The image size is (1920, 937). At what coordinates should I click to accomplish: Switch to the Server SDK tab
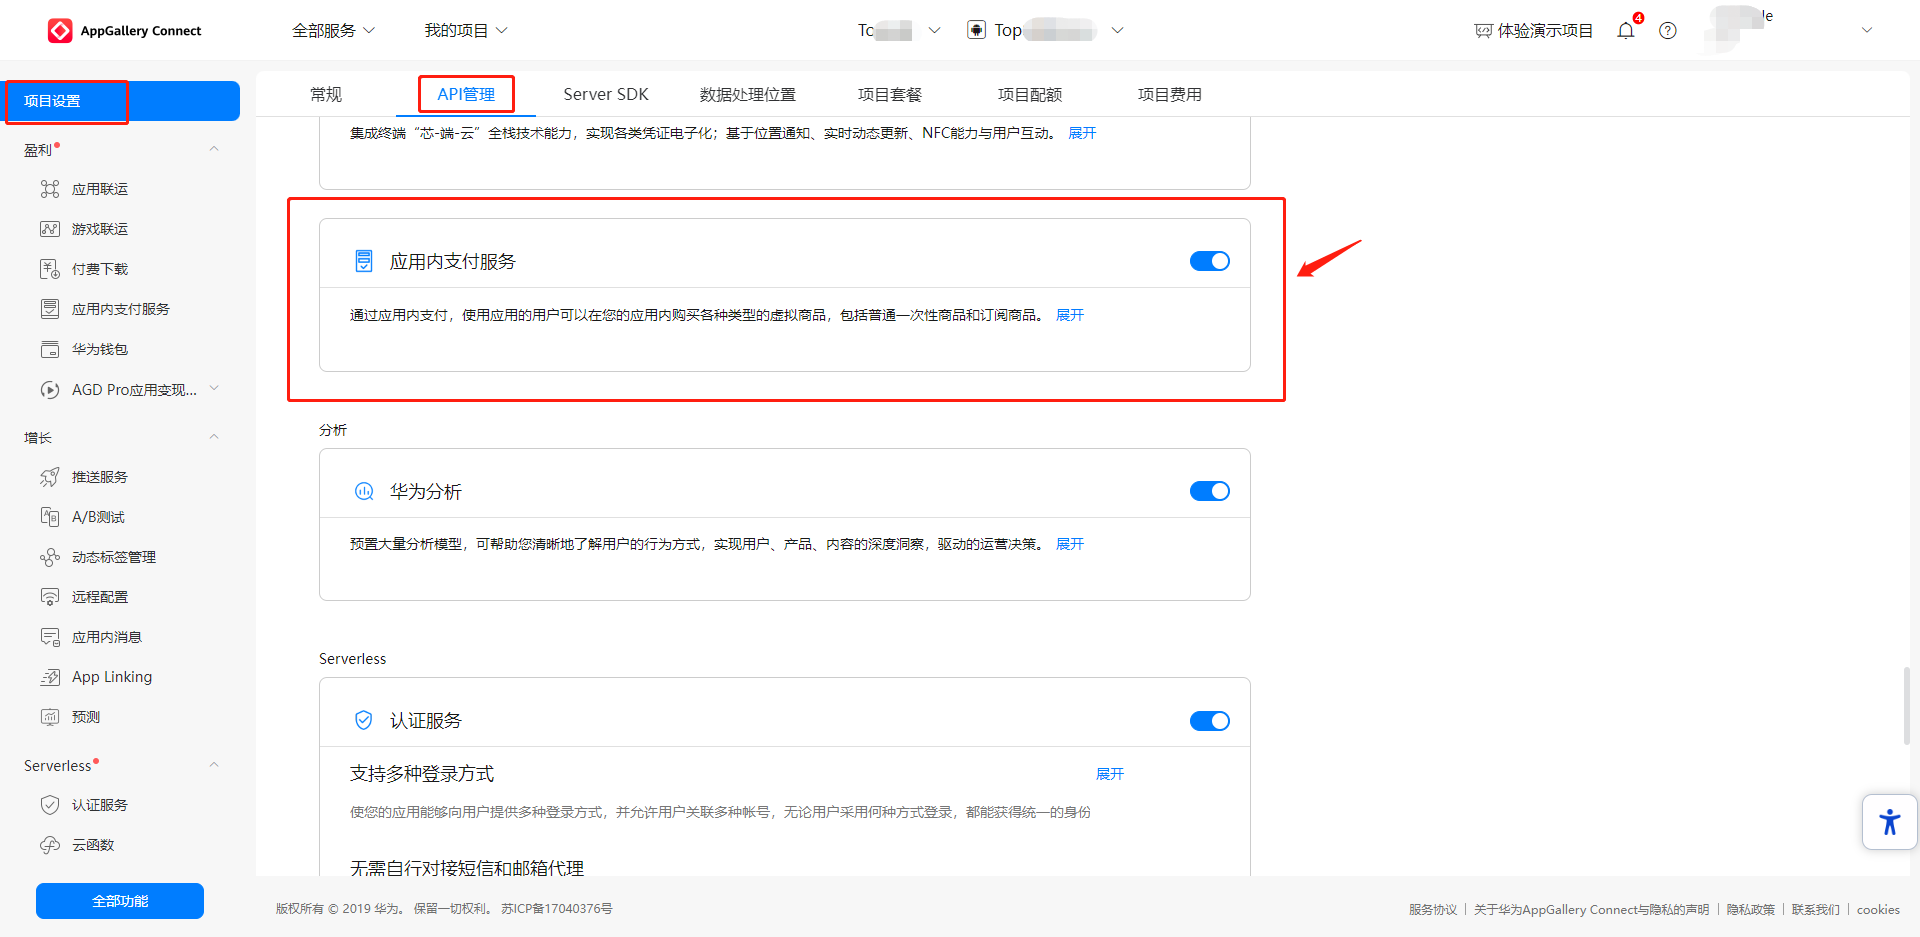coord(606,94)
